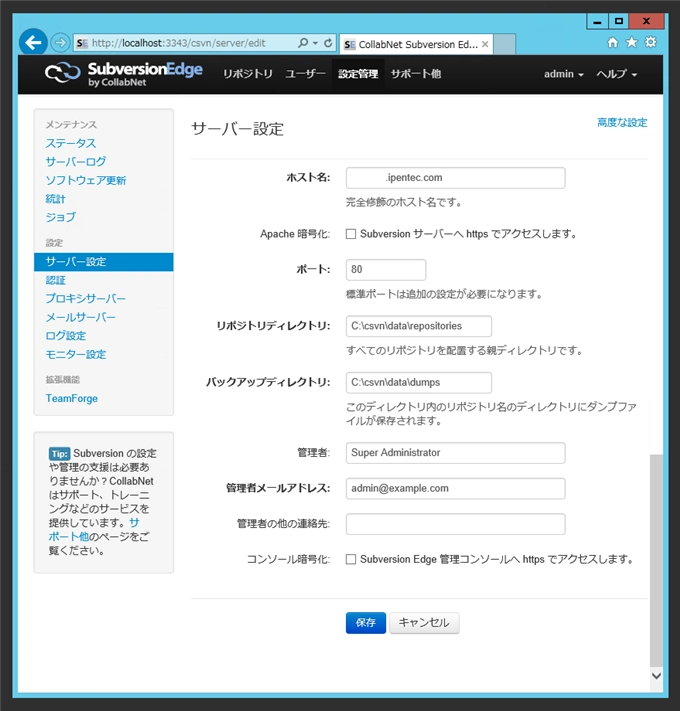The width and height of the screenshot is (680, 711).
Task: Open the browser home icon
Action: coord(612,43)
